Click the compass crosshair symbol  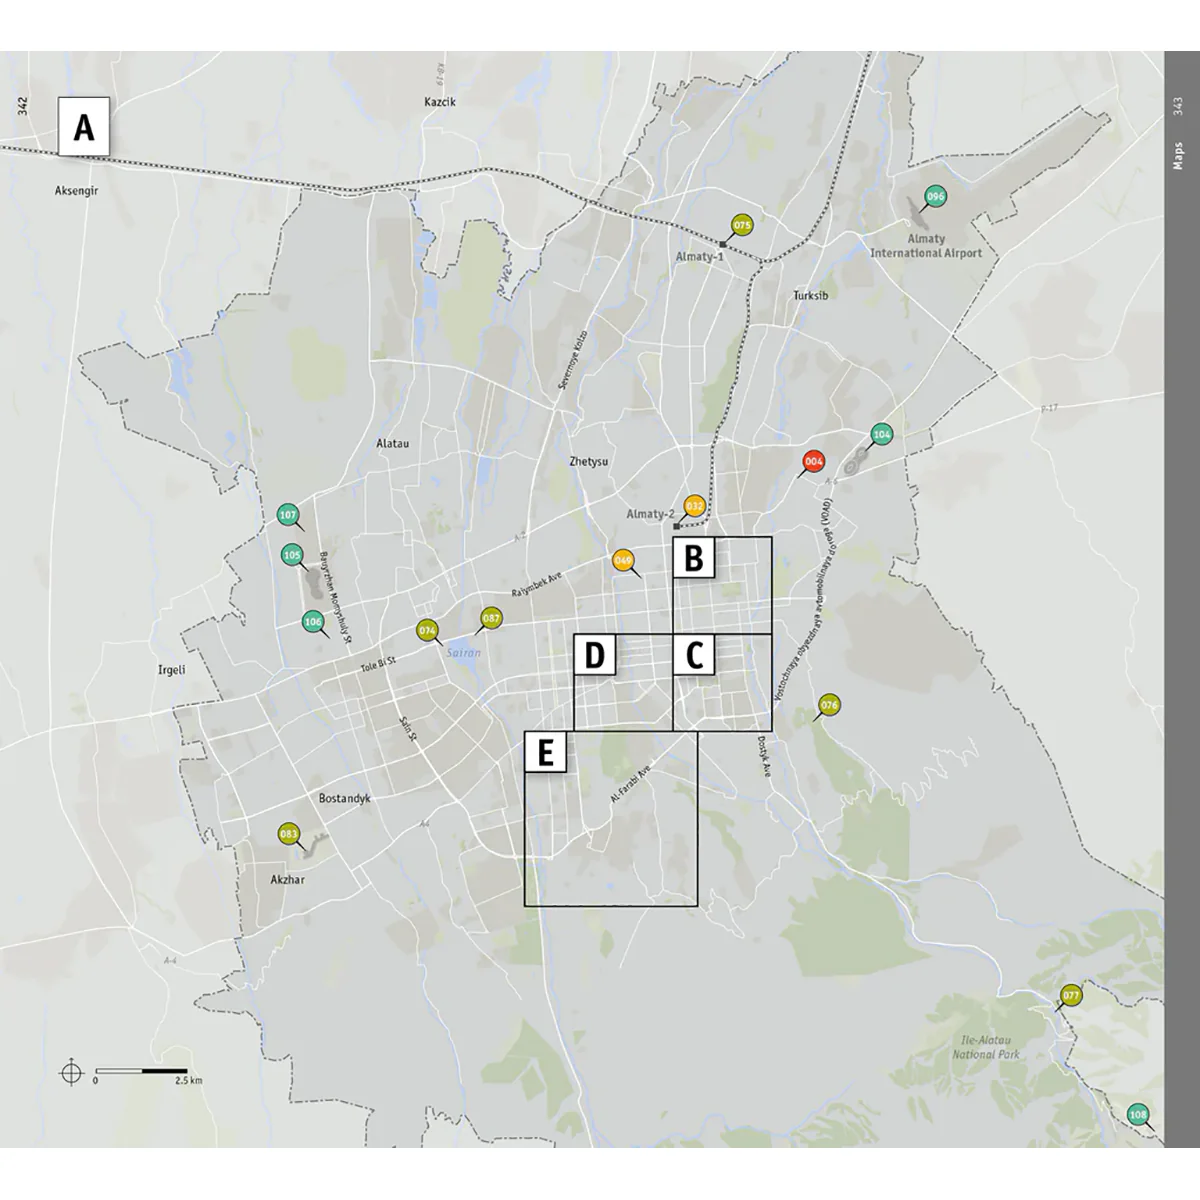71,1072
